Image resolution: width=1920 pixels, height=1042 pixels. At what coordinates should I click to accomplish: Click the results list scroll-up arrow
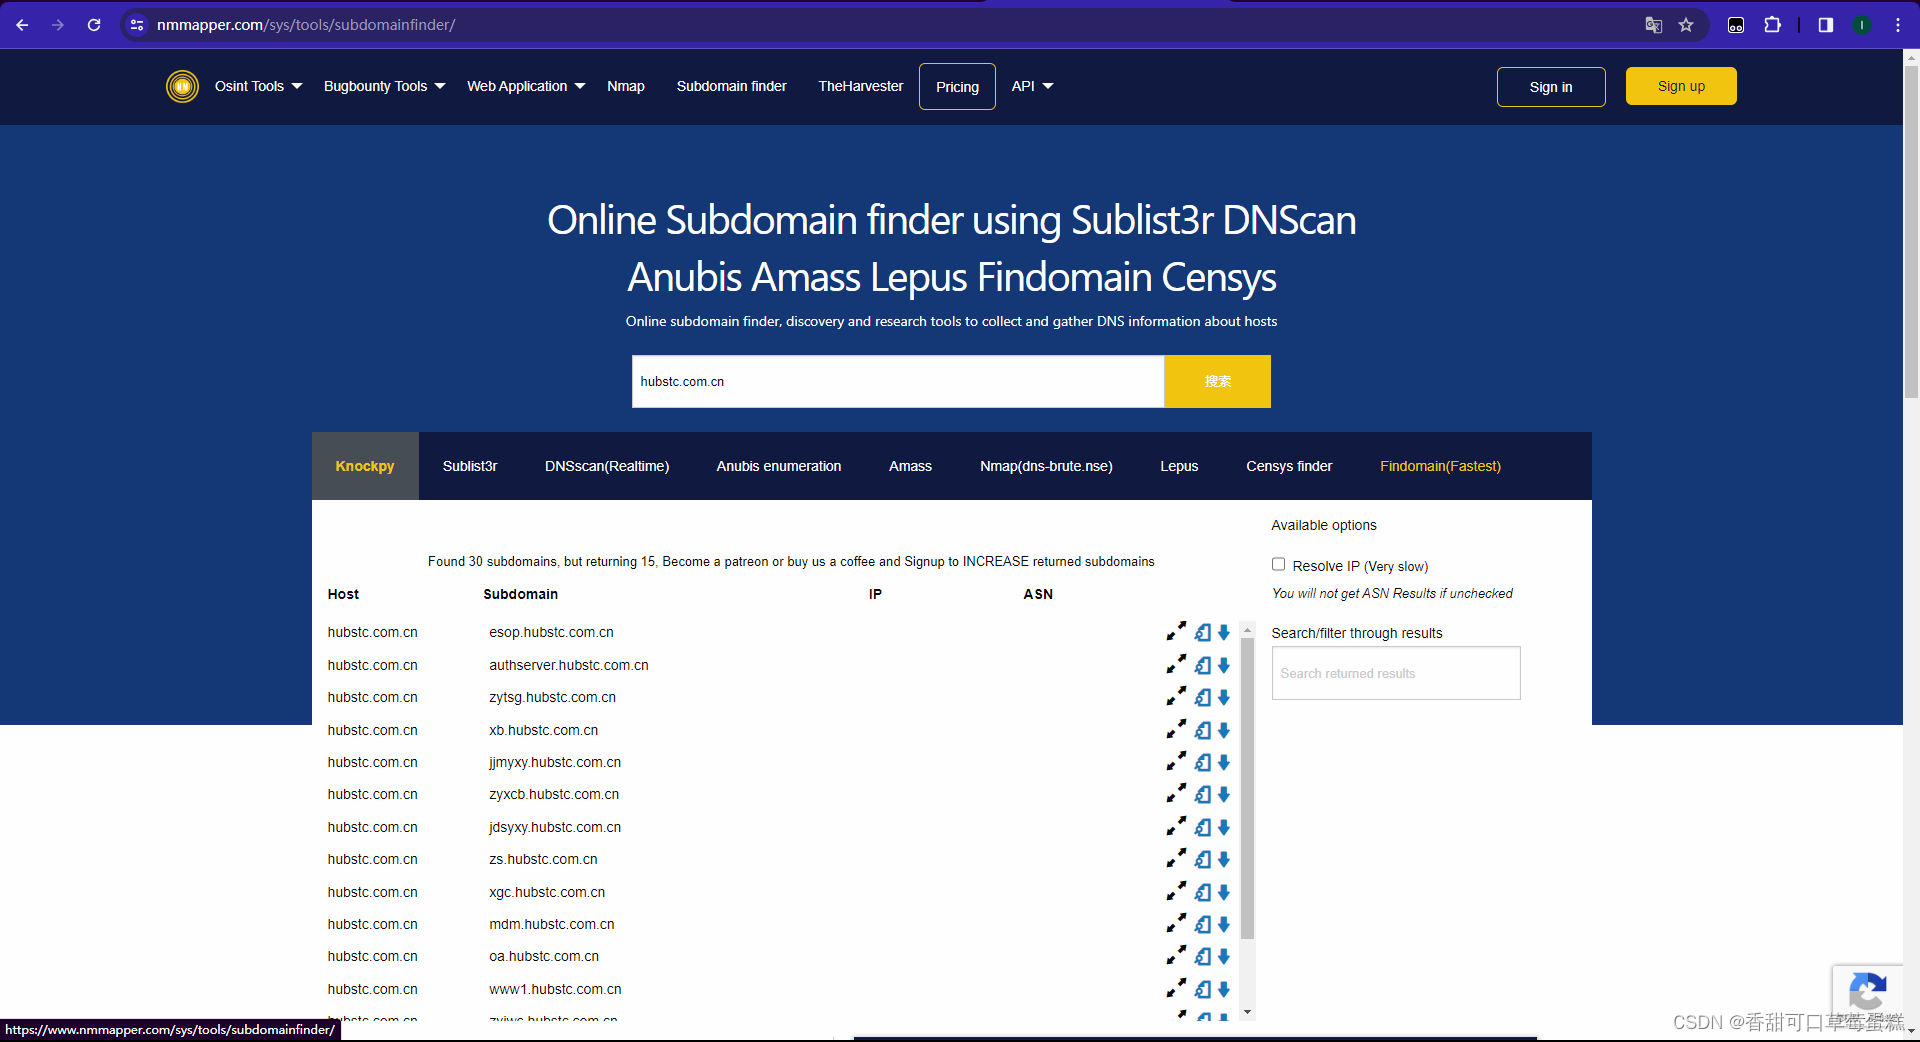[1247, 630]
